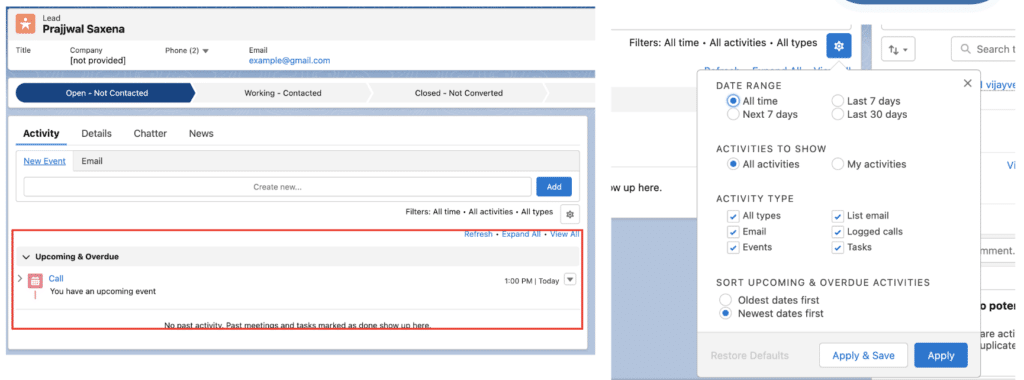Select Last 30 days radio button
1024x380 pixels.
[x=838, y=114]
